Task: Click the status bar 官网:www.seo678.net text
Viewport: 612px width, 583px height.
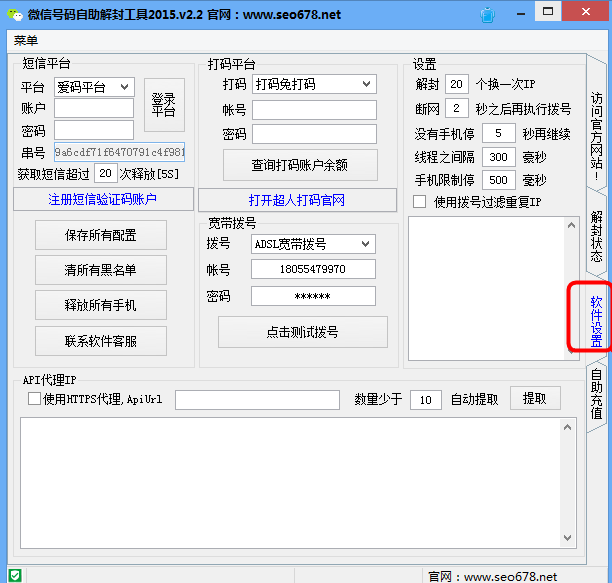Action: pyautogui.click(x=493, y=576)
